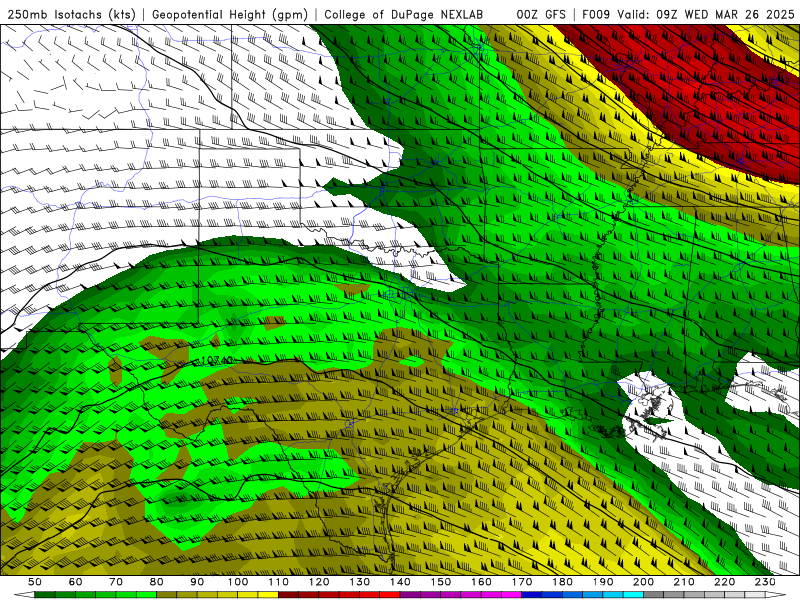800x600 pixels.
Task: Click the color bar's left end arrow
Action: (24, 594)
